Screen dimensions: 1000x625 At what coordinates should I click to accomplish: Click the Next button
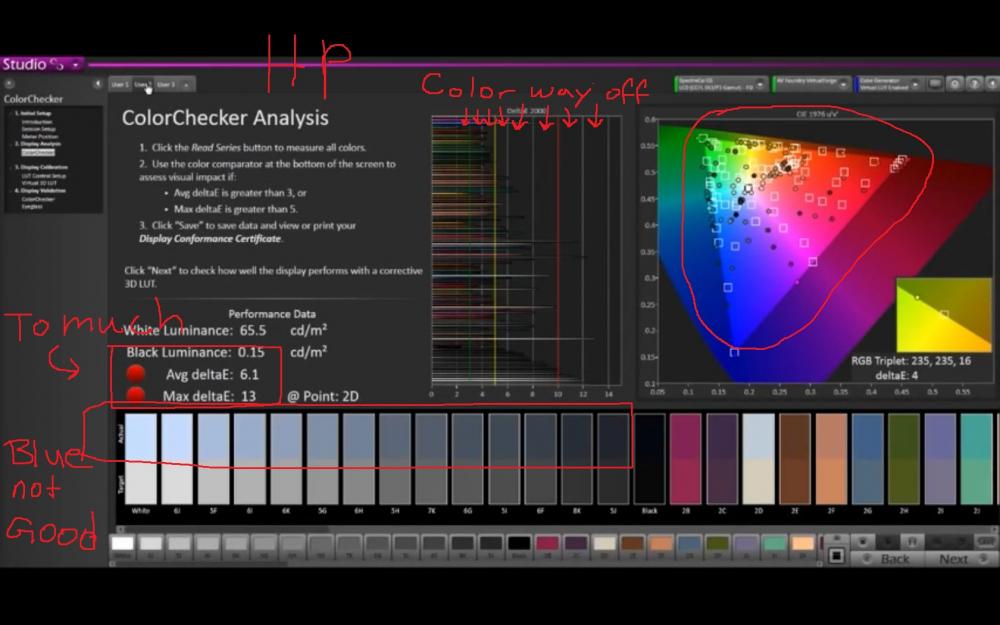(953, 559)
